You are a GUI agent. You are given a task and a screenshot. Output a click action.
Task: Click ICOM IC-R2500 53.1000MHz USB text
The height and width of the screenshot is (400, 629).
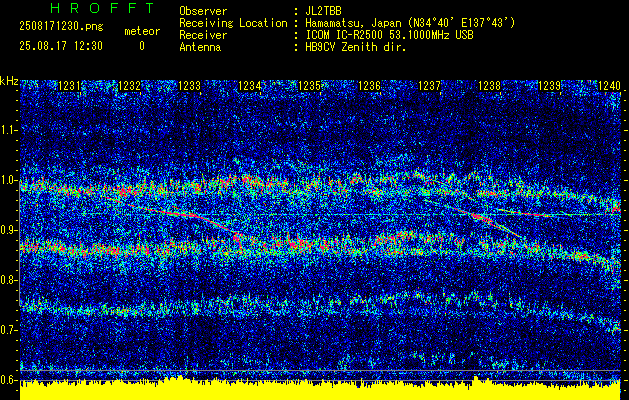(x=389, y=35)
